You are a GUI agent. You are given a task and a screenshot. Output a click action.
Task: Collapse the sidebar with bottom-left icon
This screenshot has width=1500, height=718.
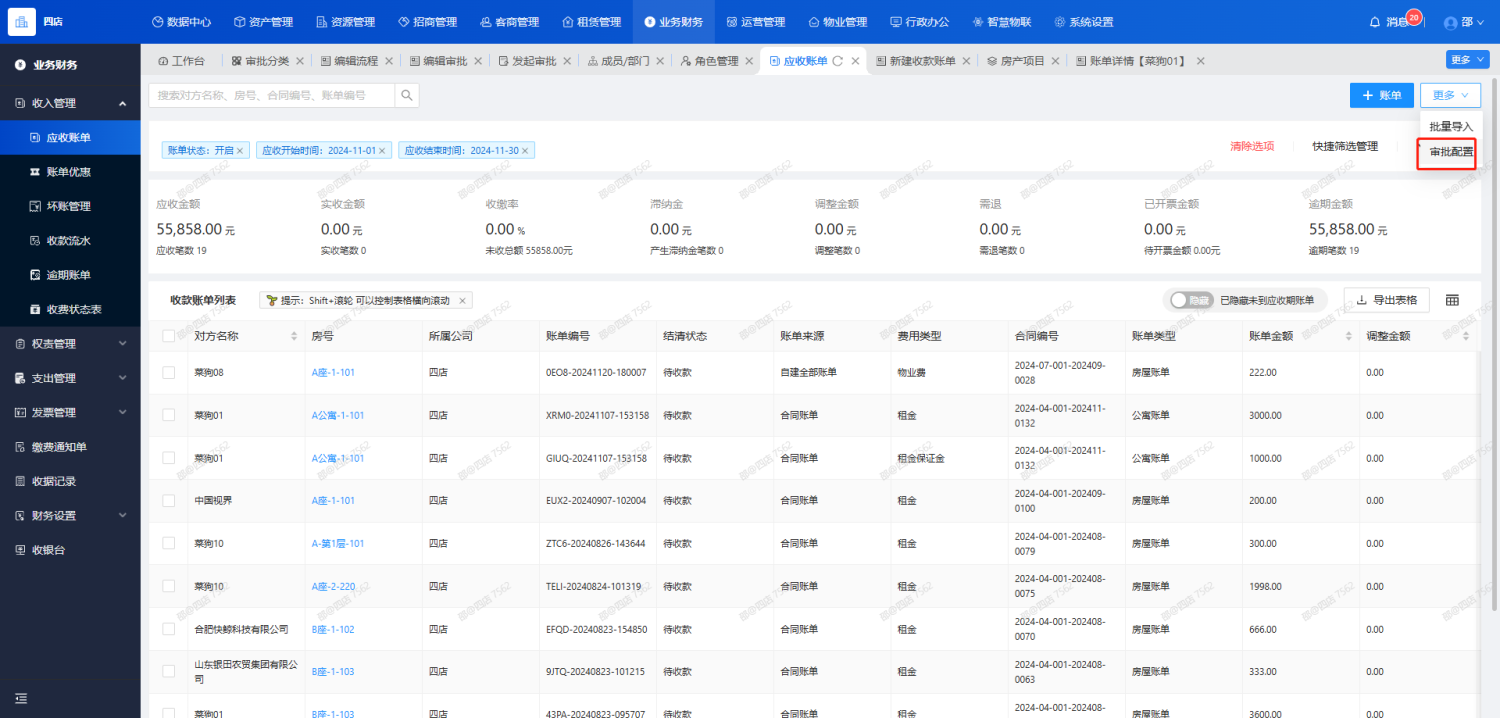tap(21, 698)
